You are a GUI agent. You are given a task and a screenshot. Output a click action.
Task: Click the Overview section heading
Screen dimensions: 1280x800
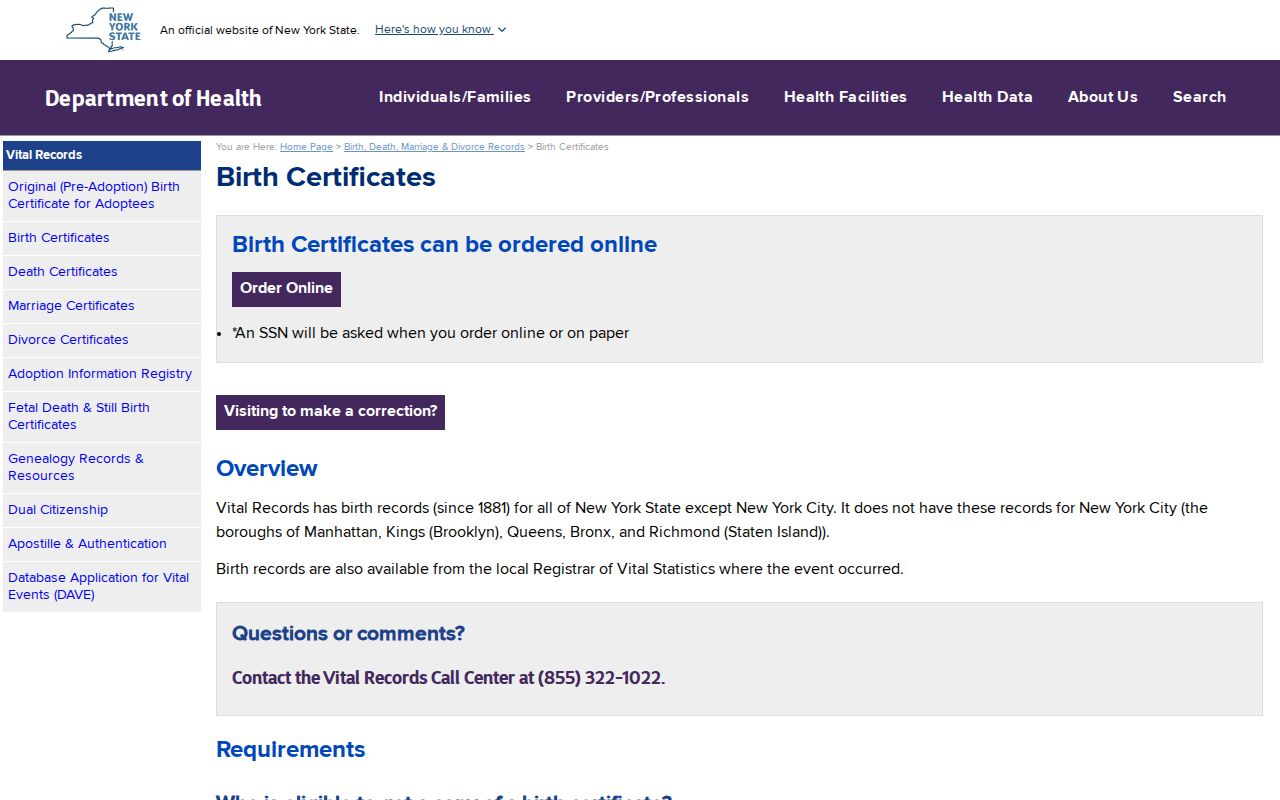click(267, 469)
